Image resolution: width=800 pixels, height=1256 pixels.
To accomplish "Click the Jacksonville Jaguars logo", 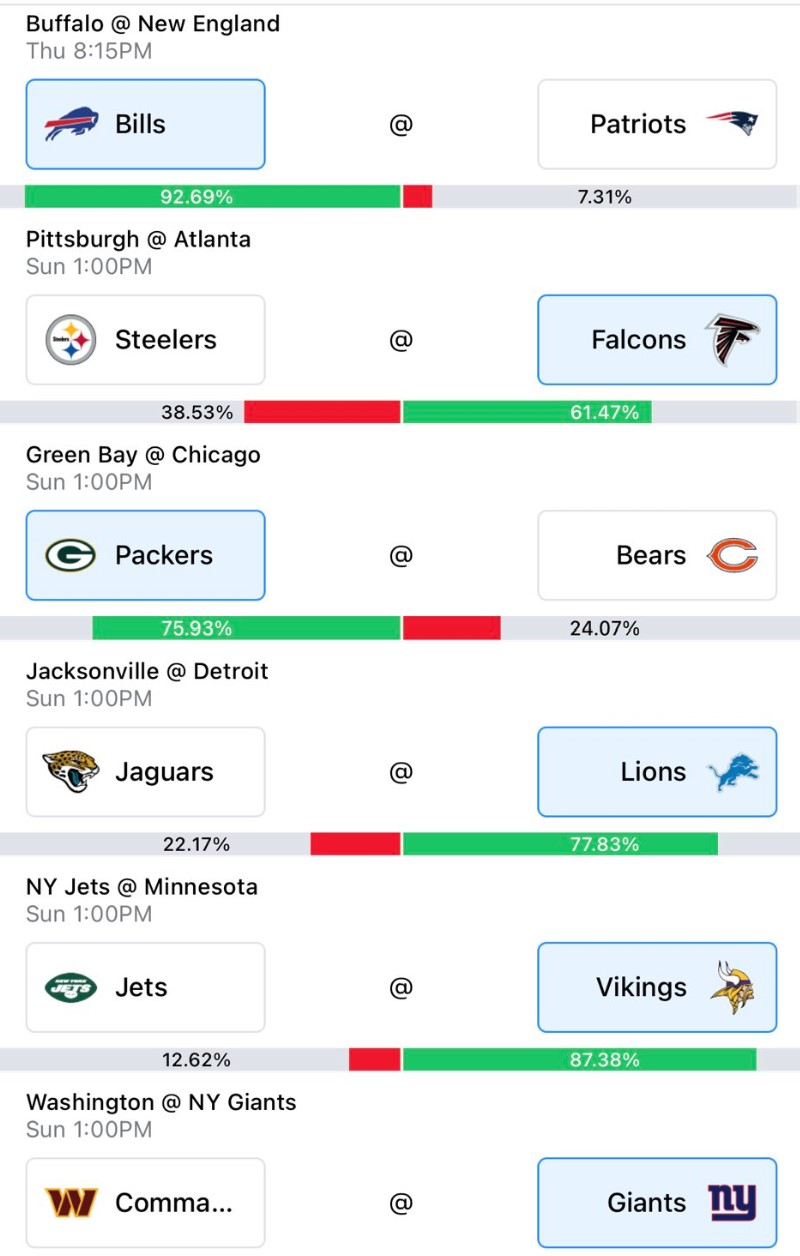I will click(71, 772).
